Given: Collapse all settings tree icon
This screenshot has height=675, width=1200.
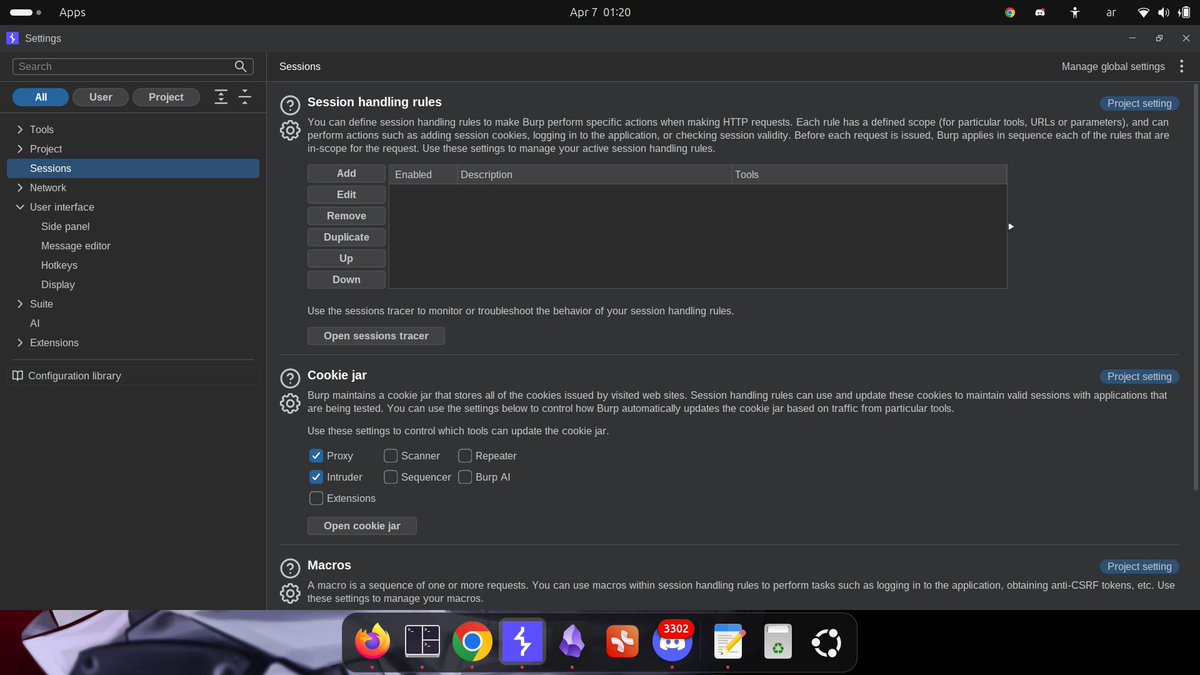Looking at the screenshot, I should pos(244,97).
